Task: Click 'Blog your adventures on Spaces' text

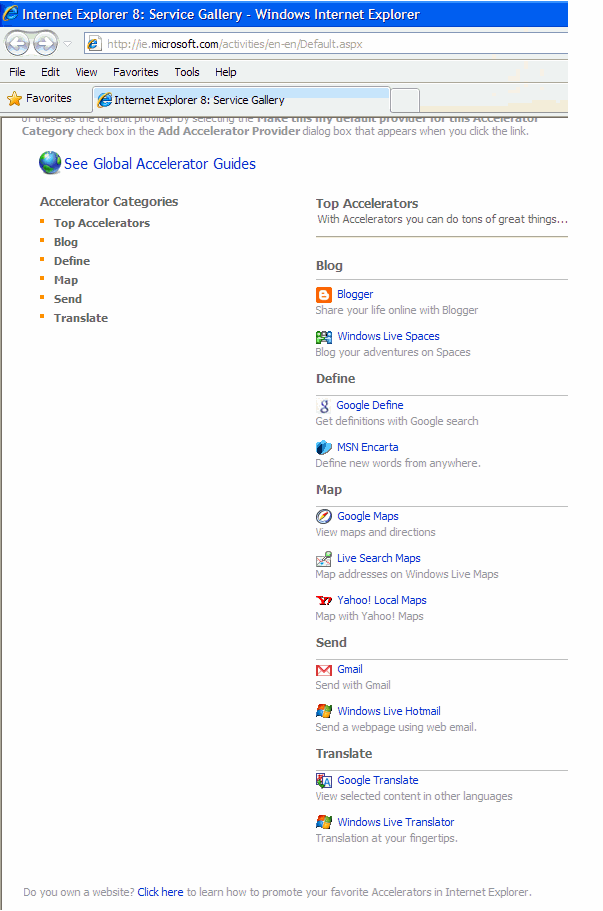Action: pos(393,352)
